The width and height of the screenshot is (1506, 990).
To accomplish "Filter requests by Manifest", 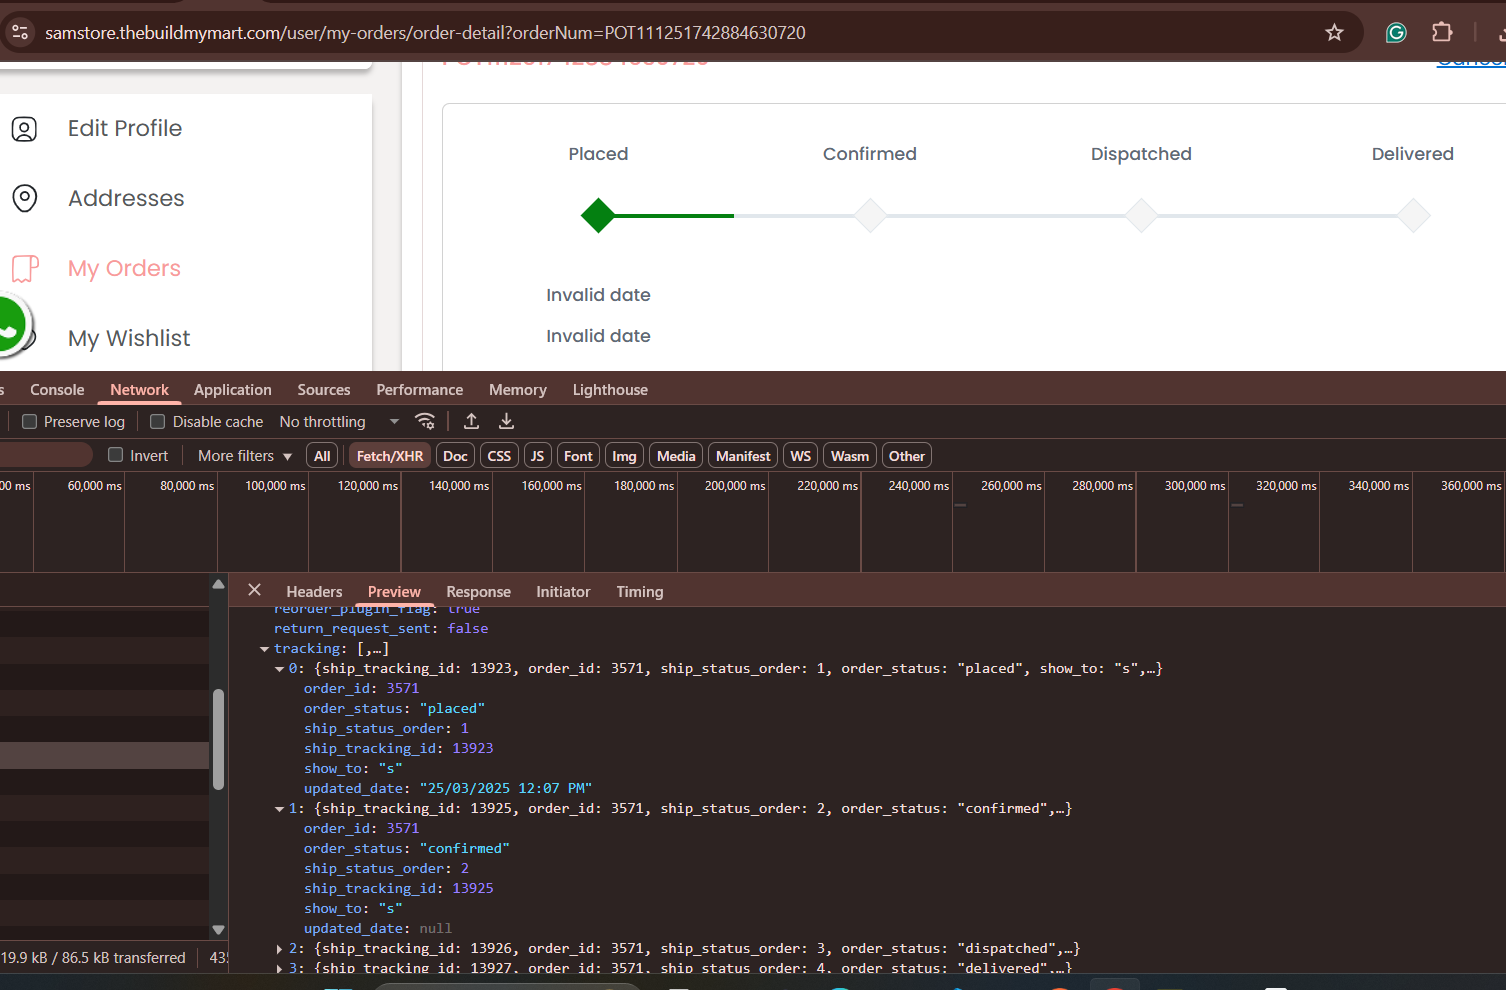I will click(x=743, y=456).
